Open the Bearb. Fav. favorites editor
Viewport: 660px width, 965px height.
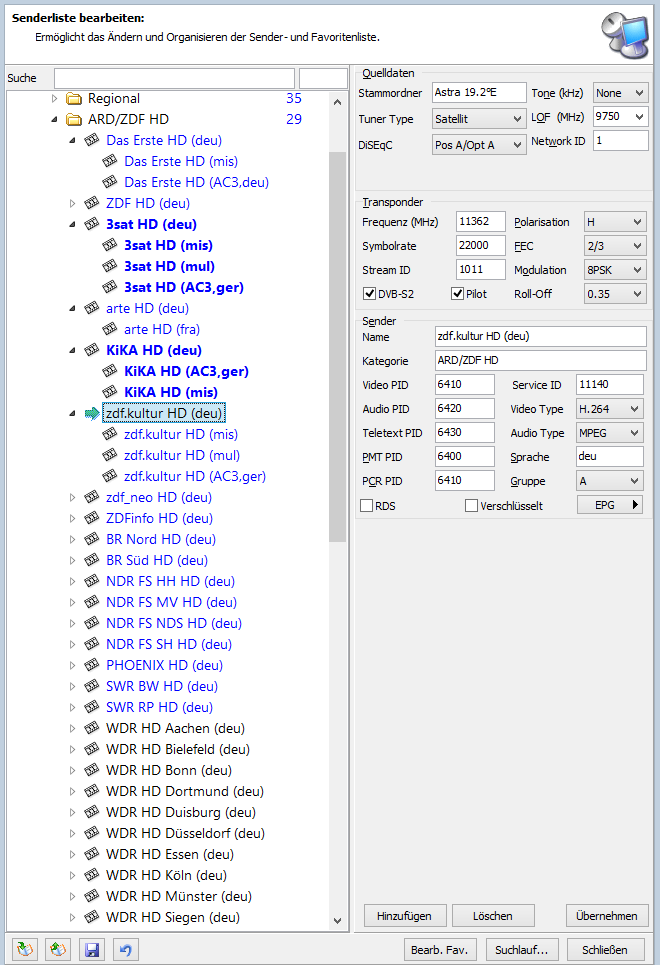click(x=440, y=950)
